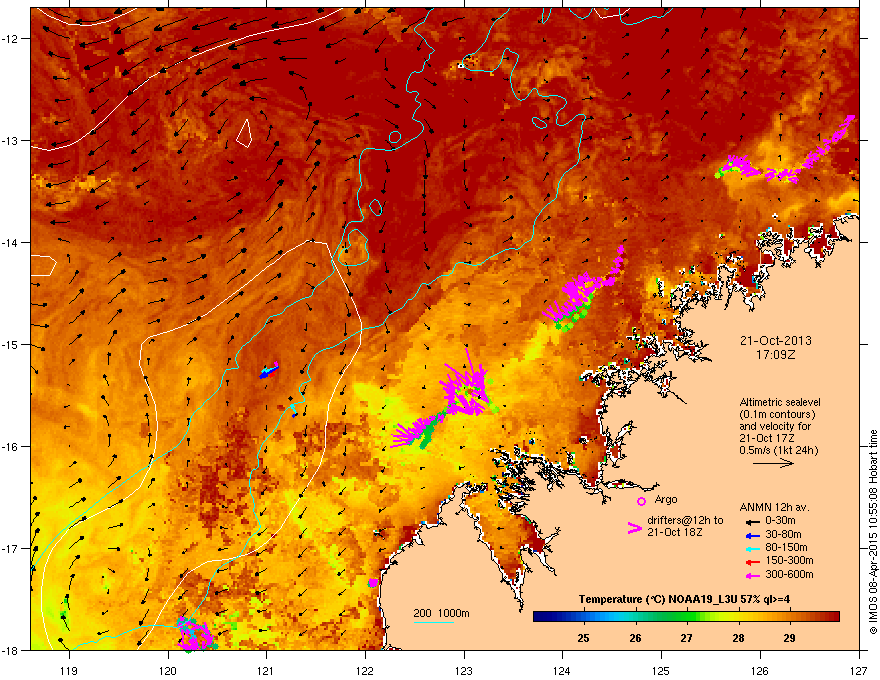Image resolution: width=880 pixels, height=680 pixels.
Task: Select the magenta 300-600m arrow legend icon
Action: [752, 575]
